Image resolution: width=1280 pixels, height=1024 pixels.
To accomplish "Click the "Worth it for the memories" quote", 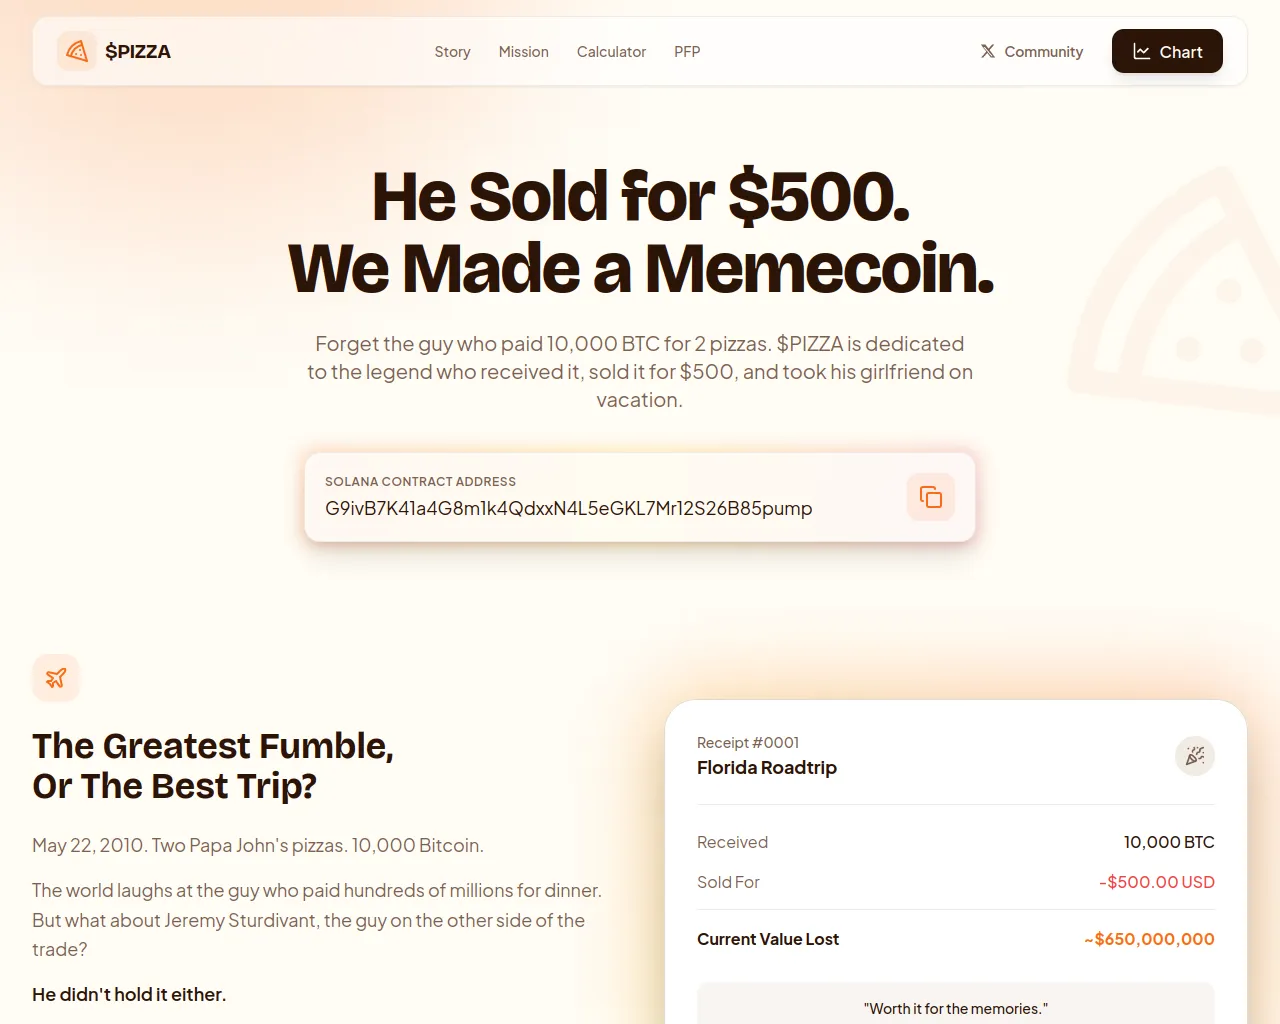I will (x=955, y=1008).
